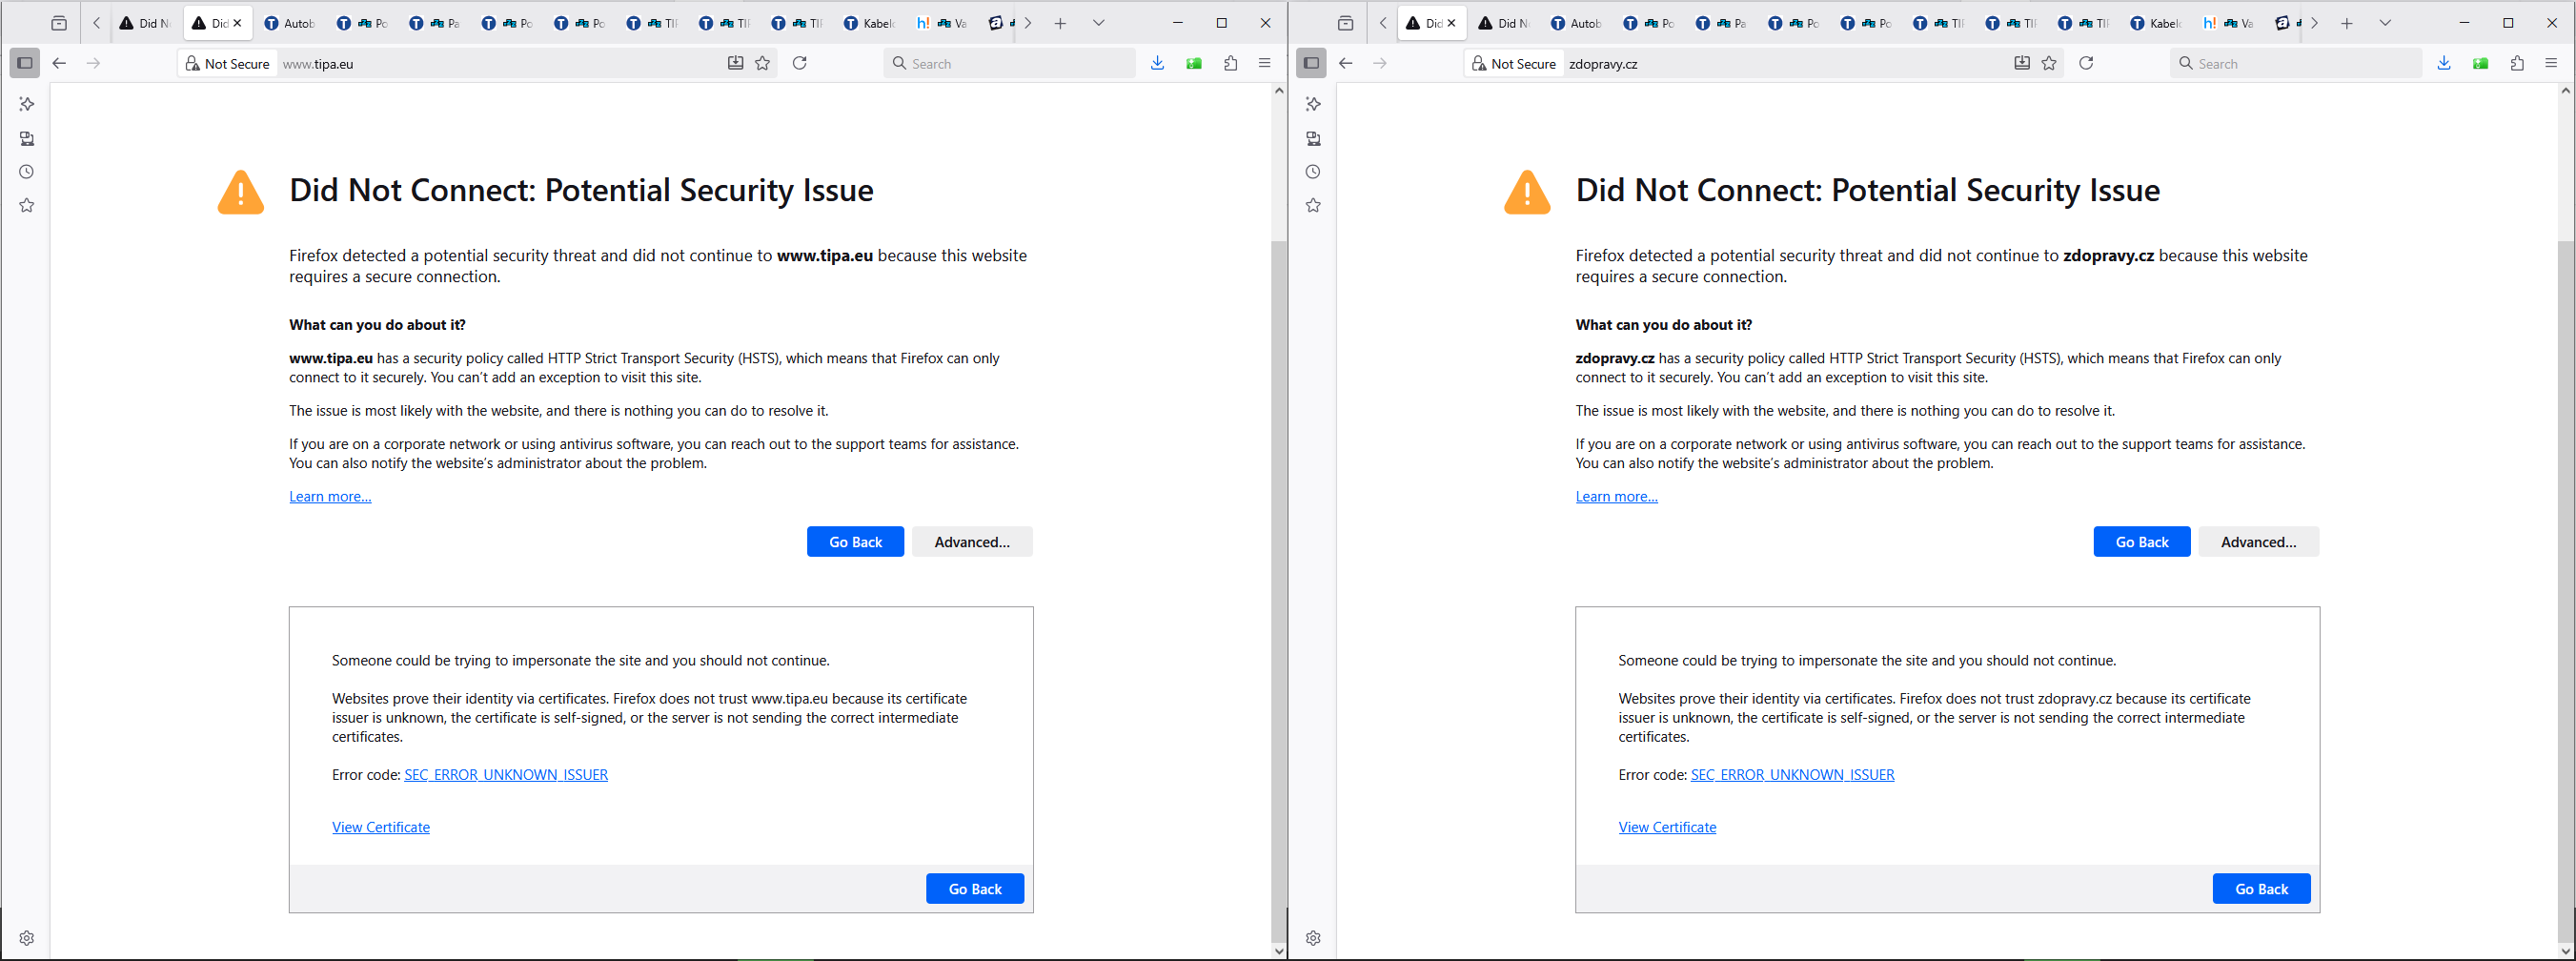The width and height of the screenshot is (2576, 961).
Task: Open bookmarks star icon in zdopravy.cz window sidebar
Action: pos(1313,205)
